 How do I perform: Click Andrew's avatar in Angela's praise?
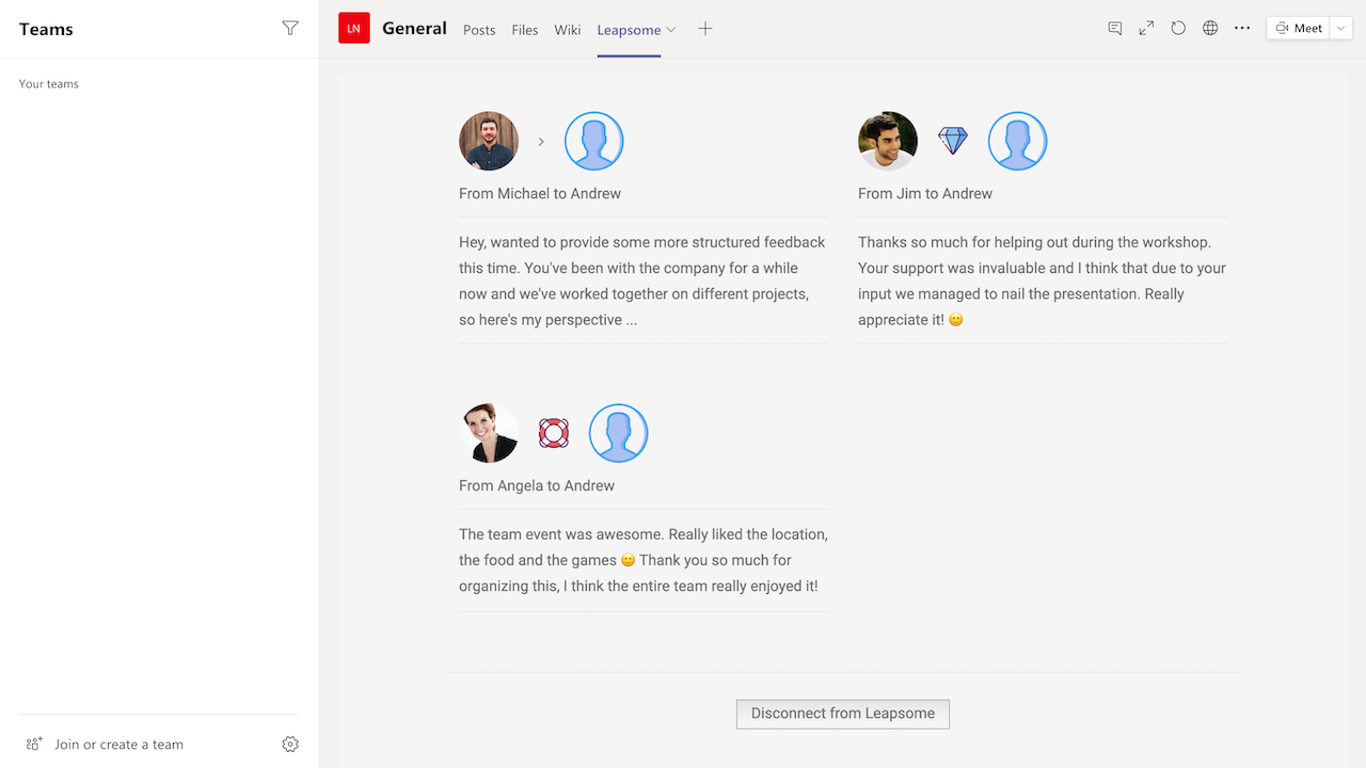pos(618,433)
